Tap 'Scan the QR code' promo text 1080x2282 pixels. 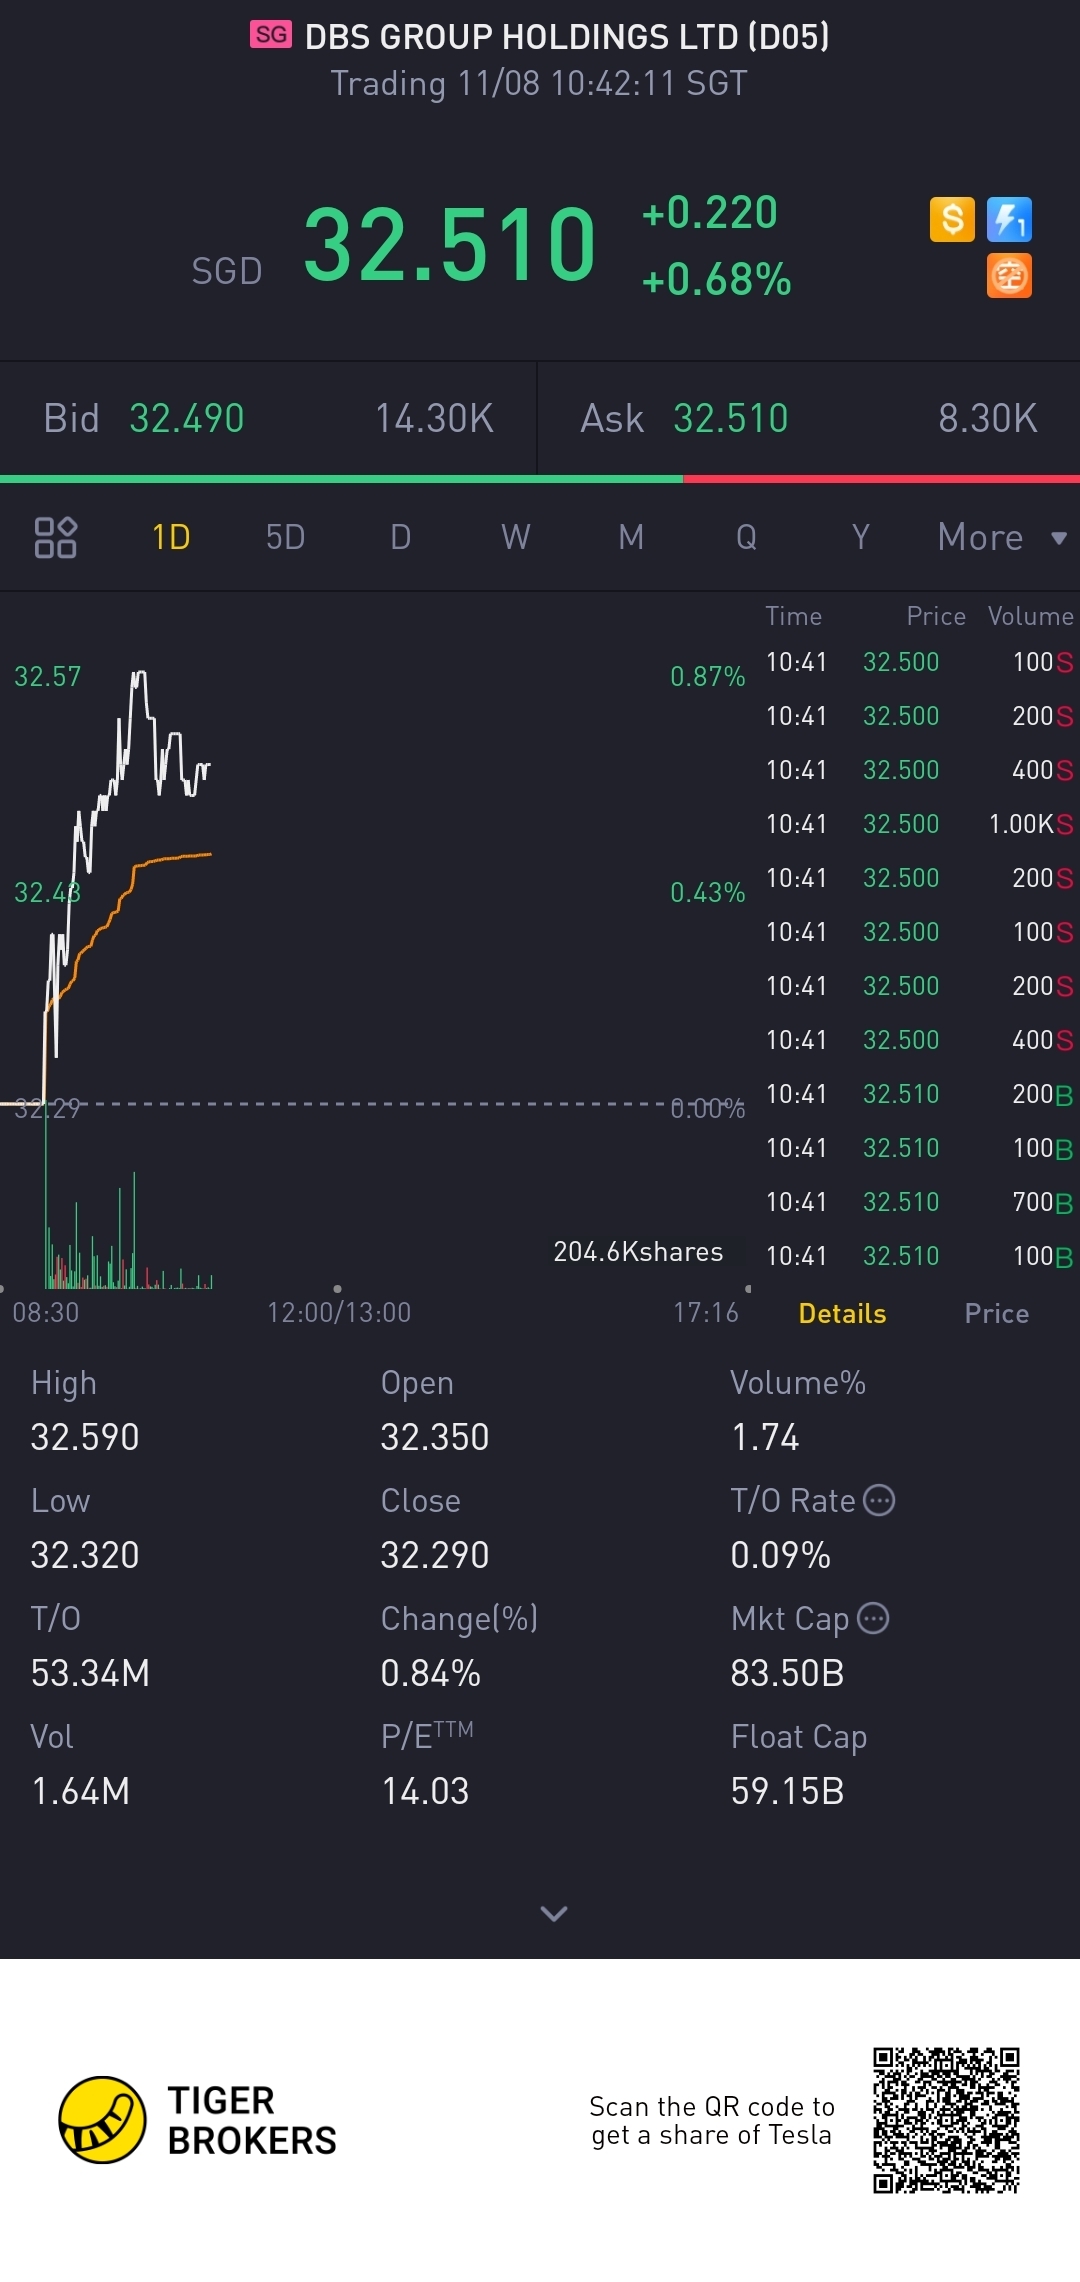712,2120
